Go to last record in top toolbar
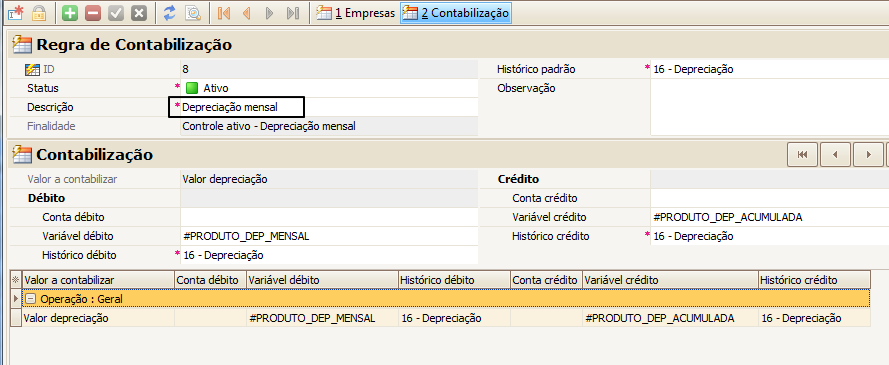Viewport: 889px width, 365px height. tap(293, 12)
